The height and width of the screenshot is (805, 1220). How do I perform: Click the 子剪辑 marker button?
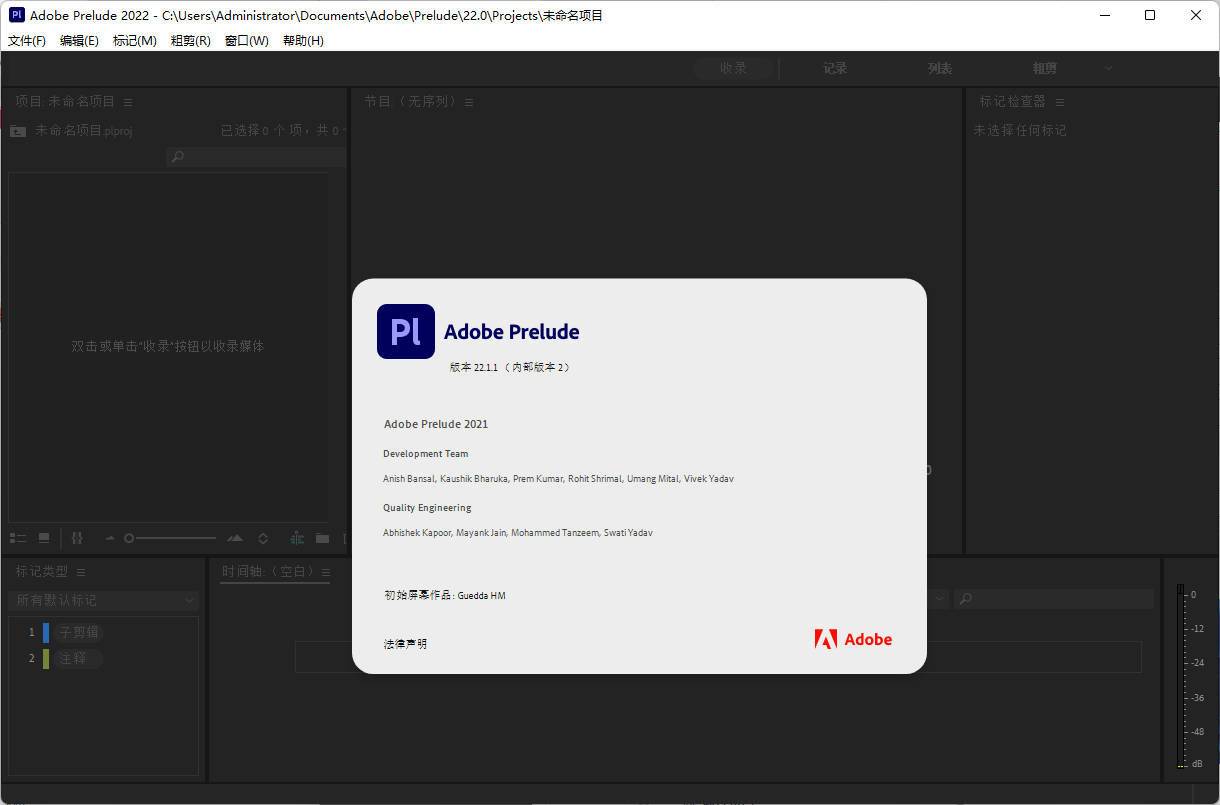pyautogui.click(x=78, y=632)
